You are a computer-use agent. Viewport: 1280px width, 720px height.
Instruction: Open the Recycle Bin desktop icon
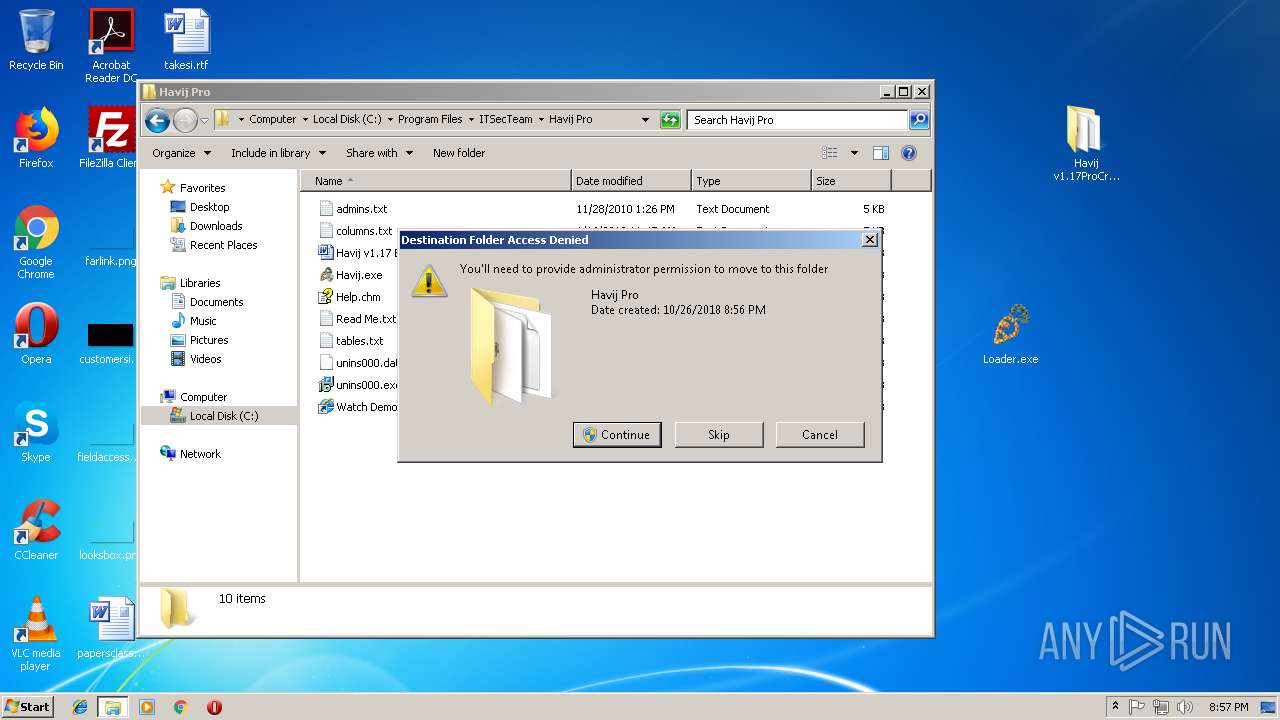pos(36,40)
